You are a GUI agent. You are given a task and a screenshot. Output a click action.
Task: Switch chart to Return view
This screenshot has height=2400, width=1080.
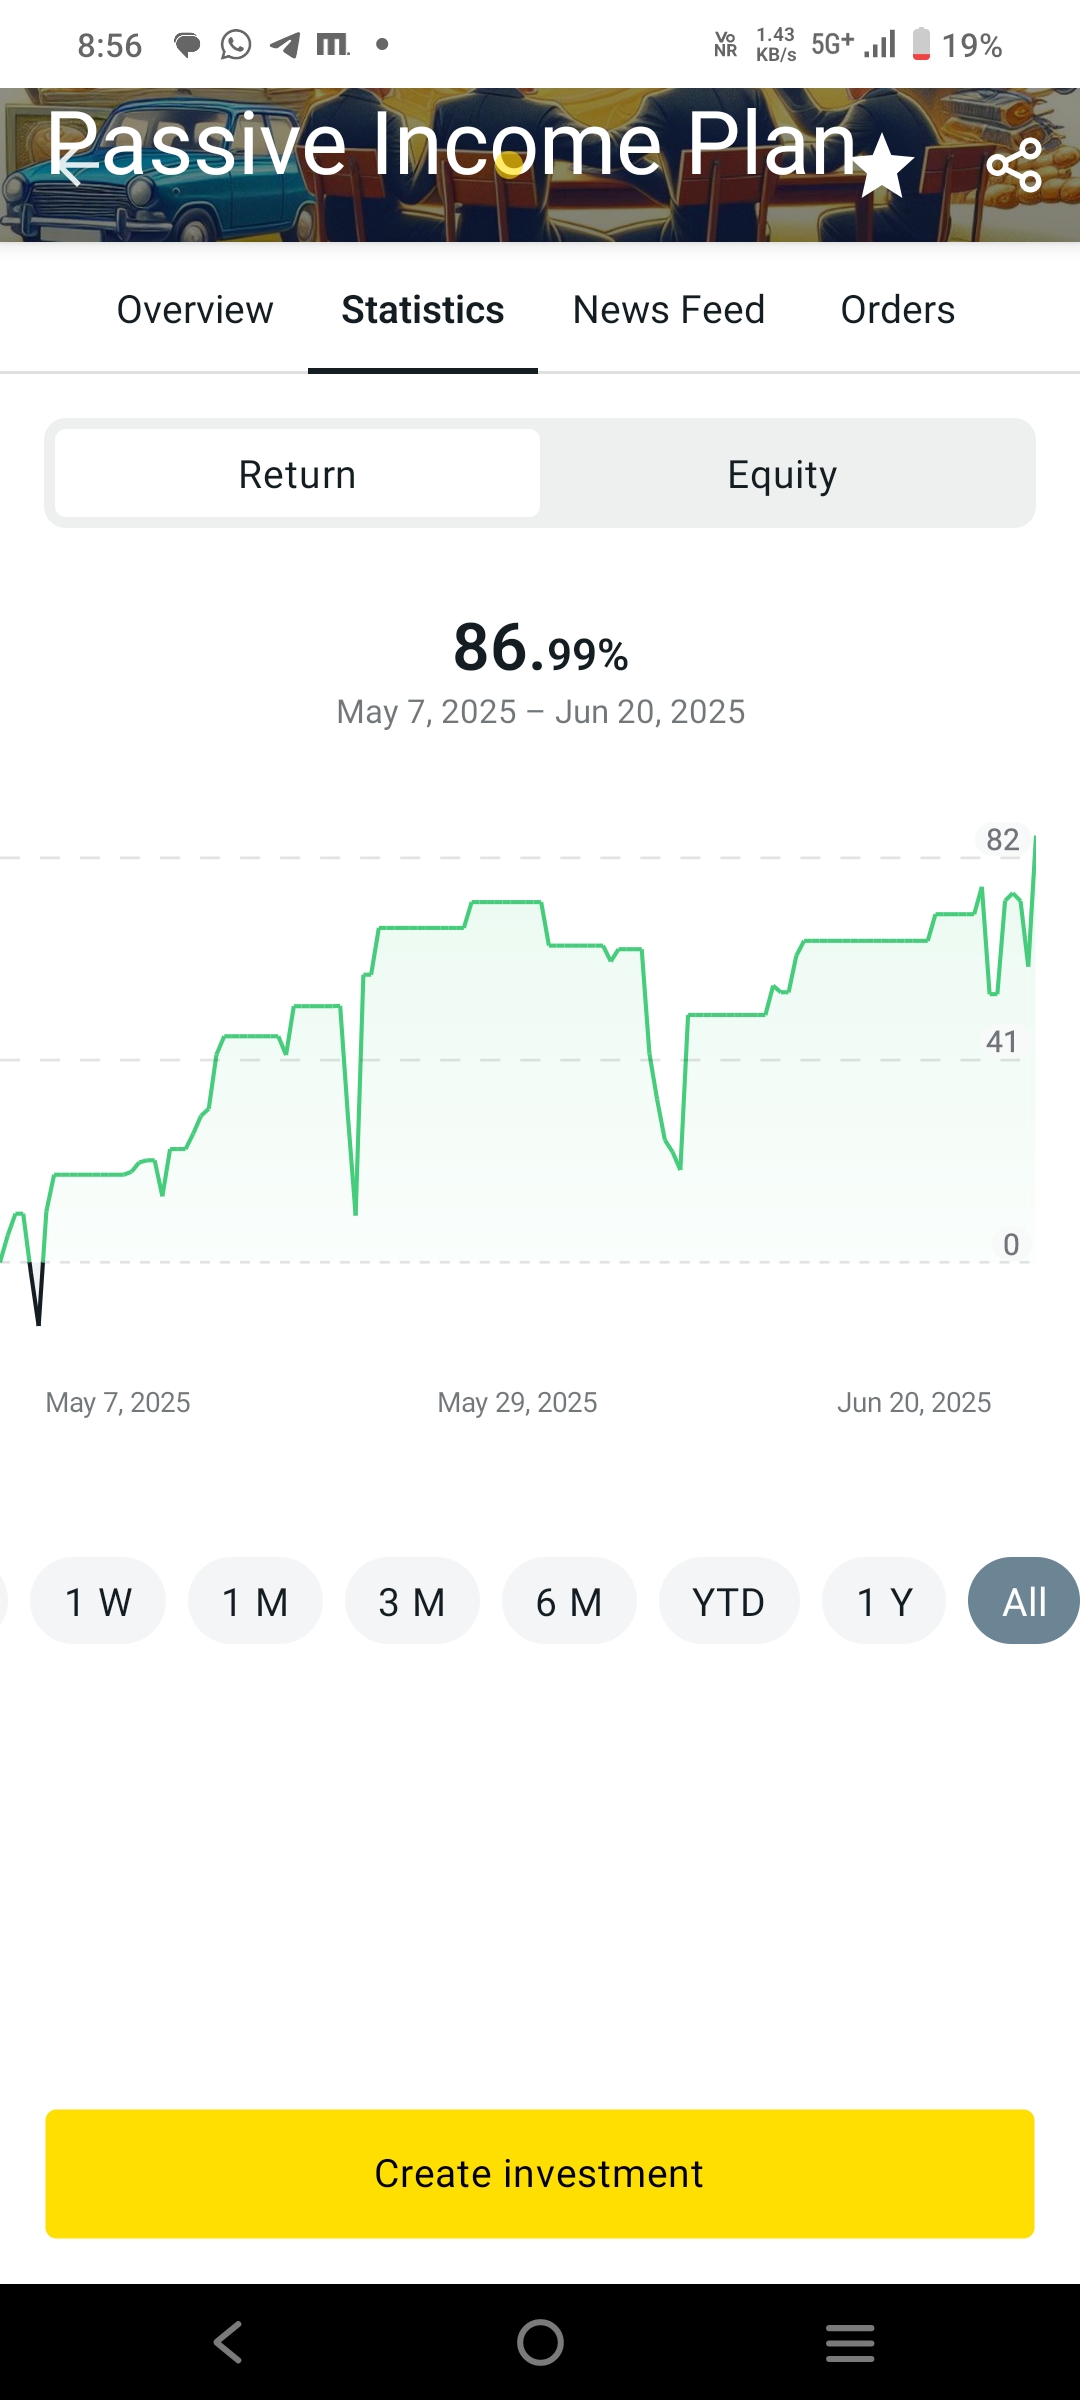(x=297, y=474)
